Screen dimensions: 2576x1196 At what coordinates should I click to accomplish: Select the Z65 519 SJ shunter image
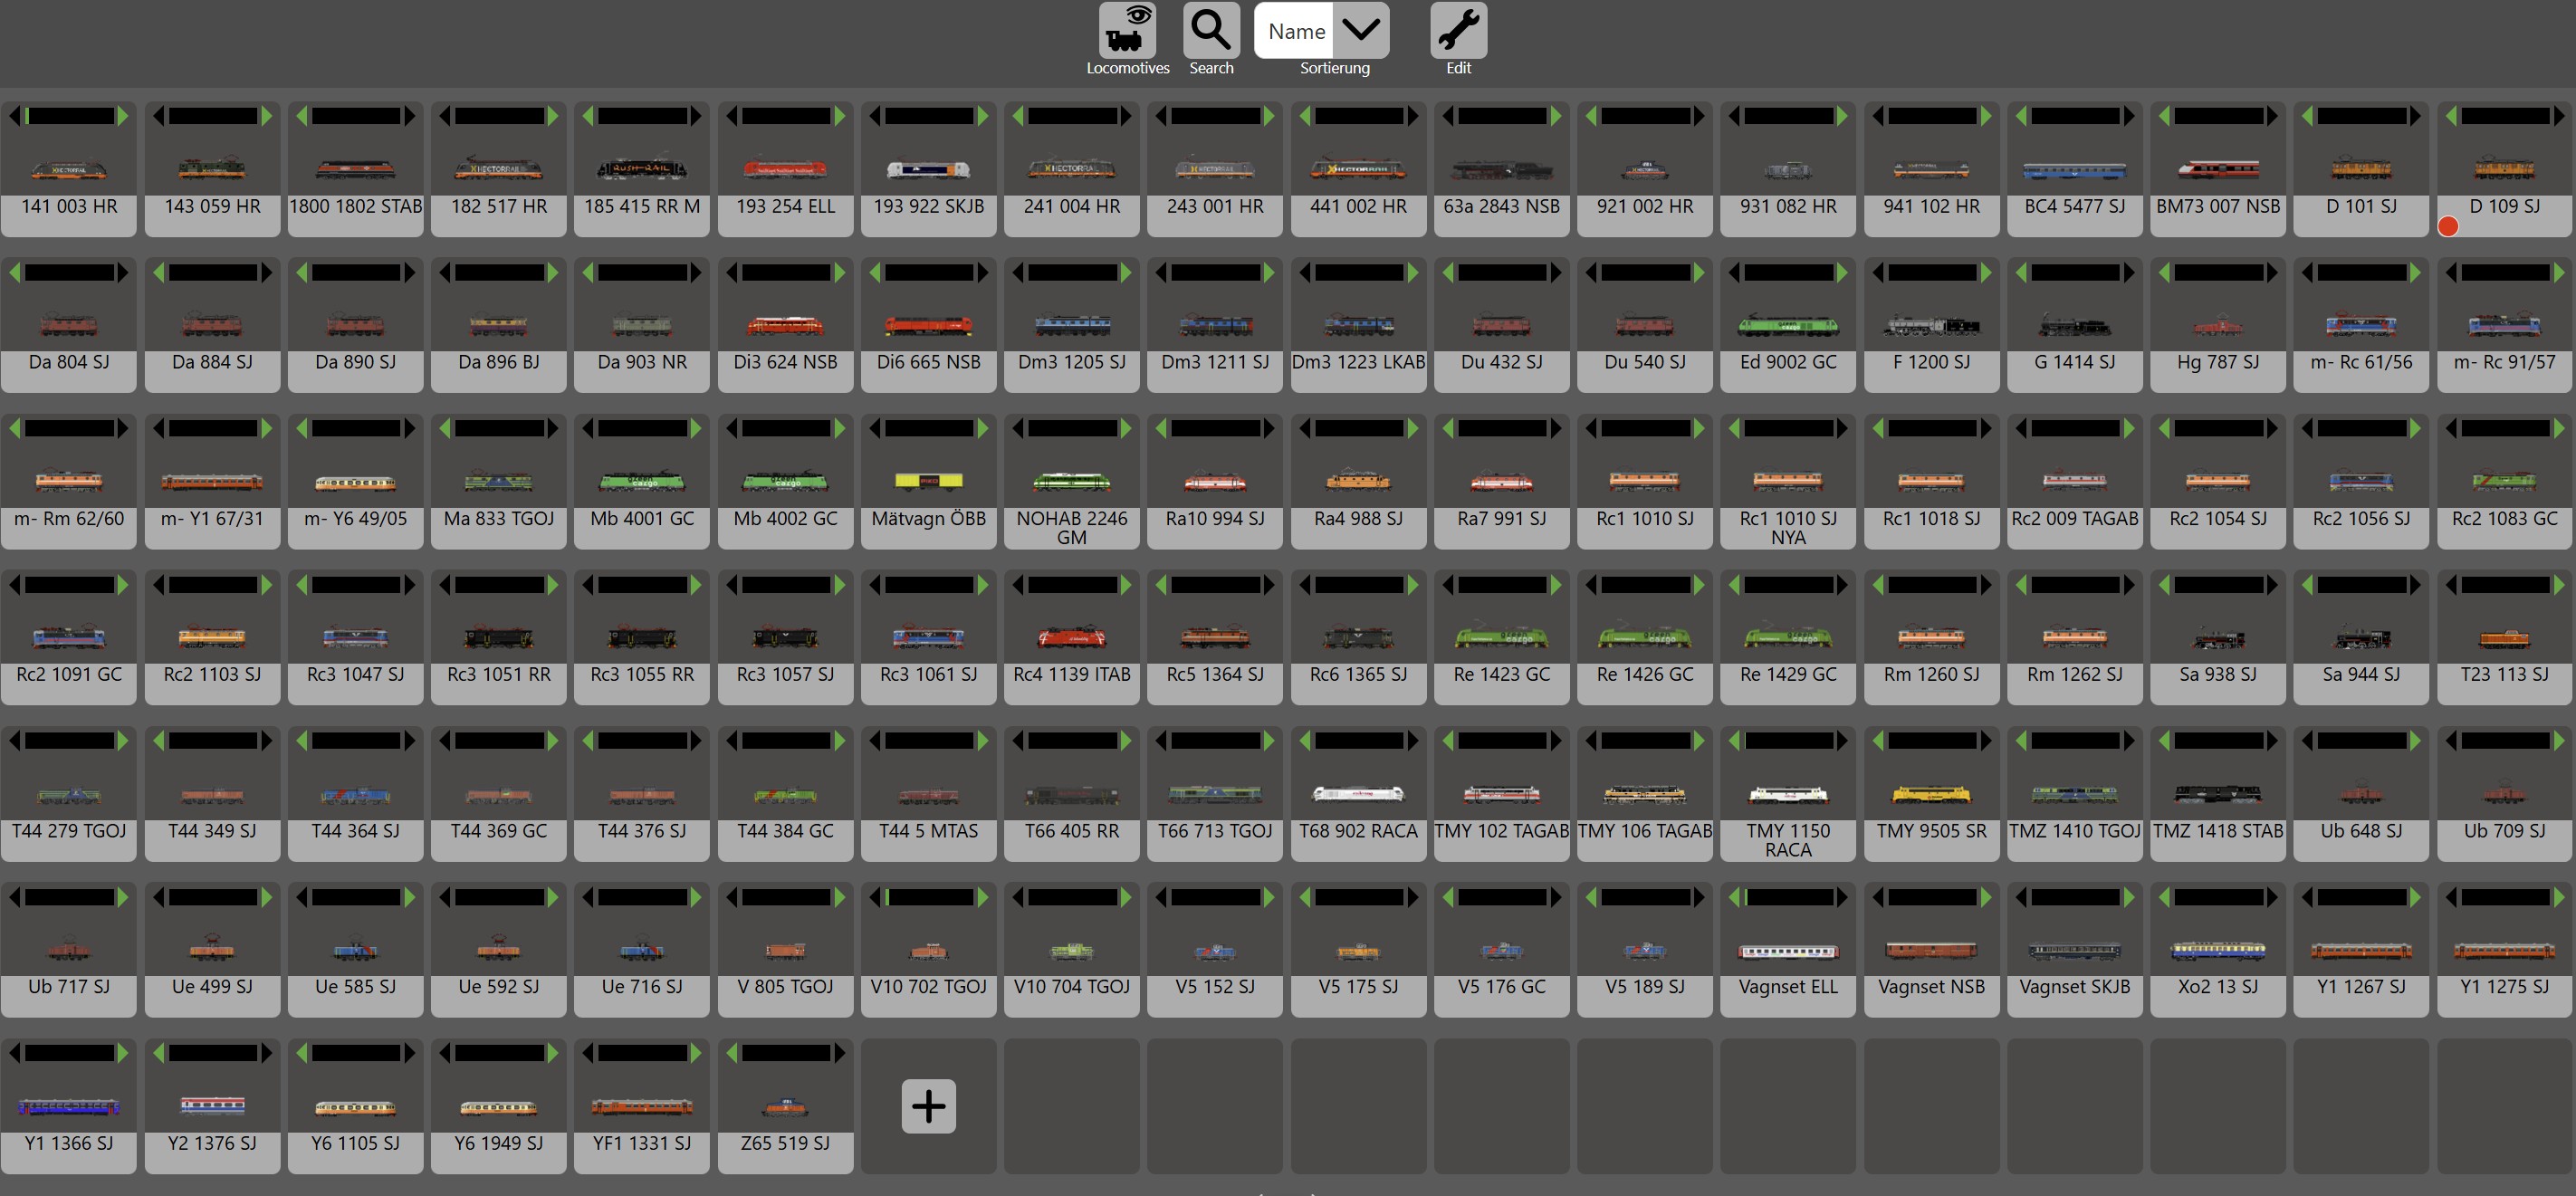785,1106
